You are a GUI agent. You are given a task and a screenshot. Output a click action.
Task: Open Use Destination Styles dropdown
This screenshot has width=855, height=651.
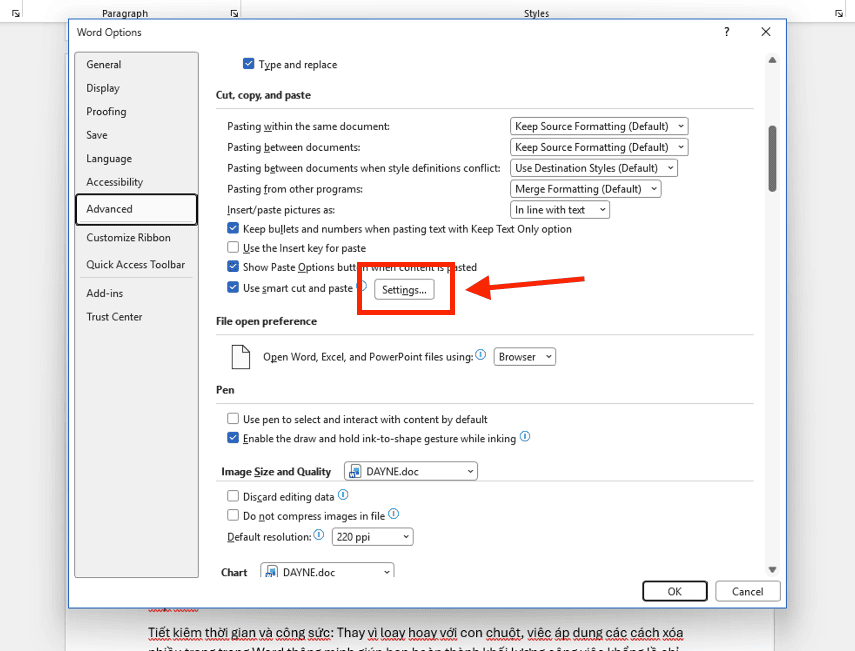[594, 168]
